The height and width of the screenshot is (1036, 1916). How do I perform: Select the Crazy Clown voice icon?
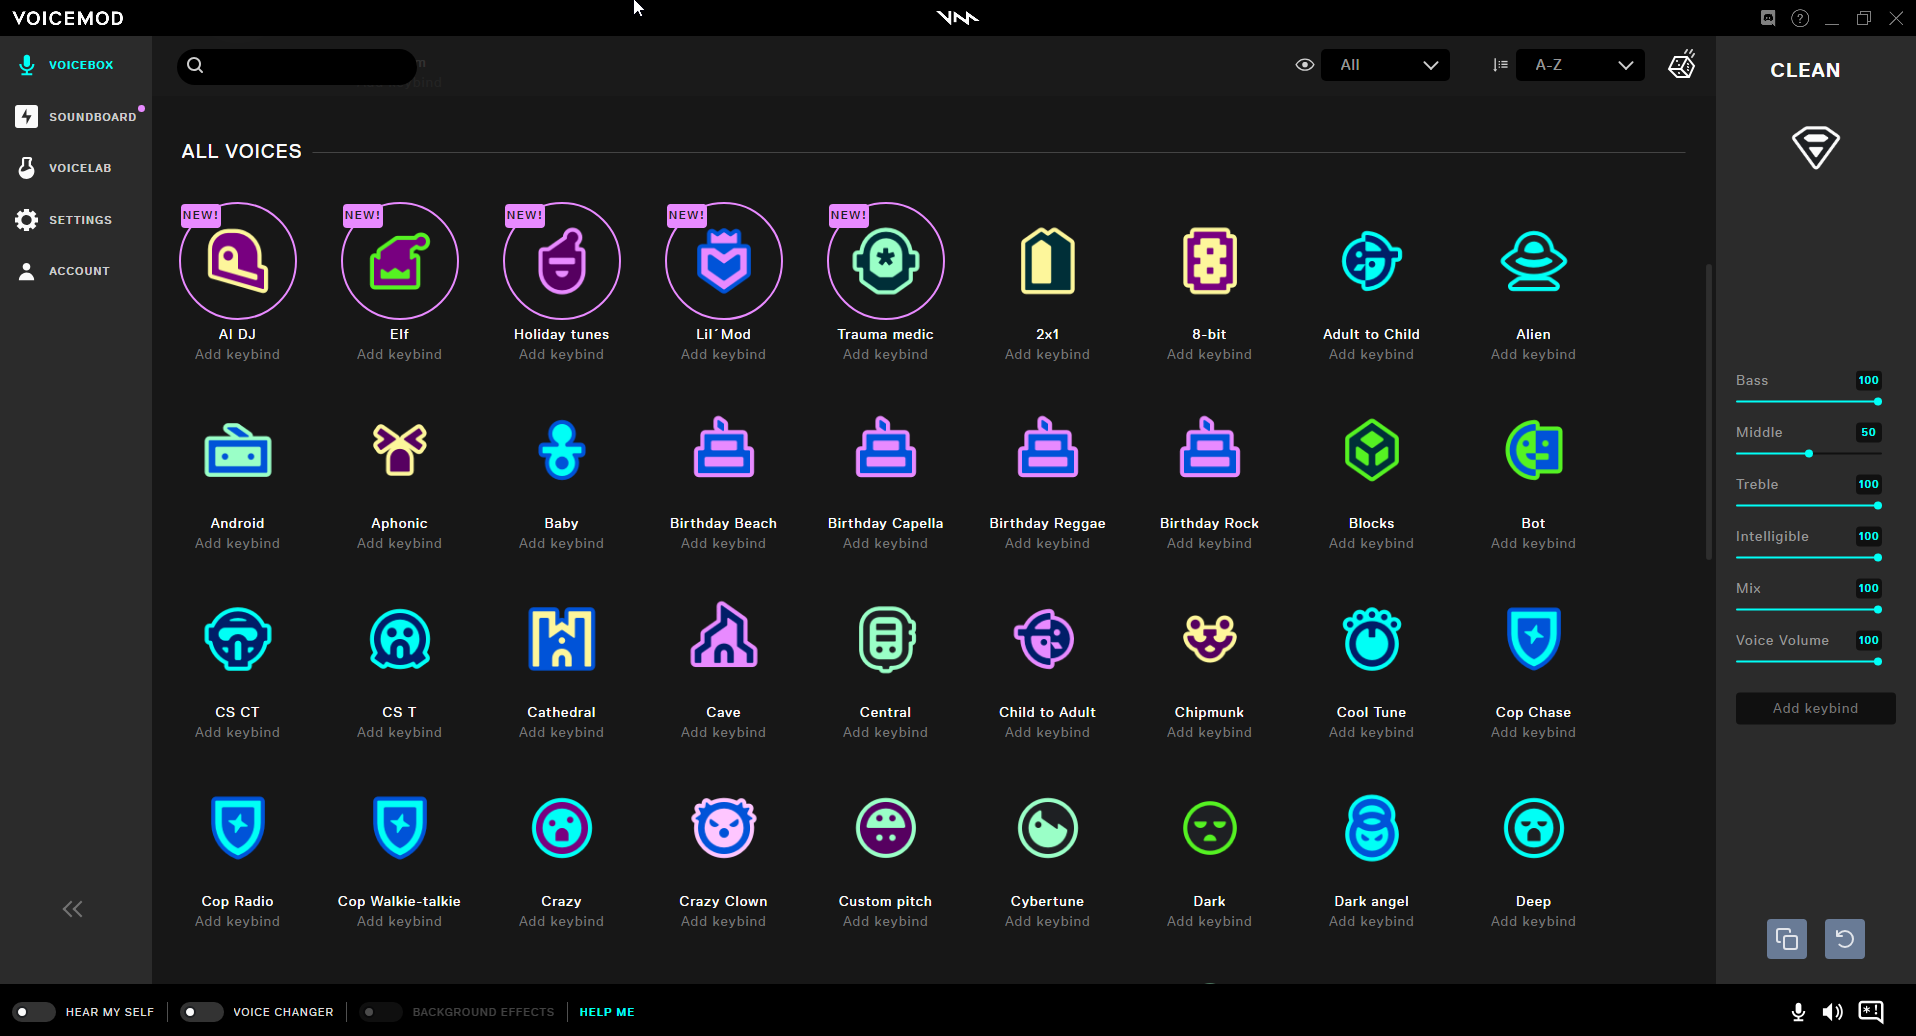(723, 828)
